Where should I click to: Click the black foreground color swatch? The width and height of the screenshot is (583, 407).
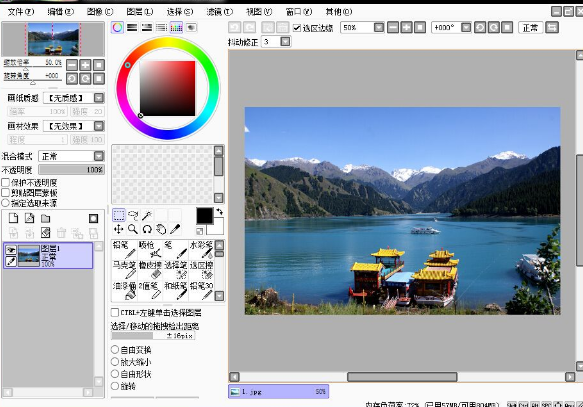[204, 216]
